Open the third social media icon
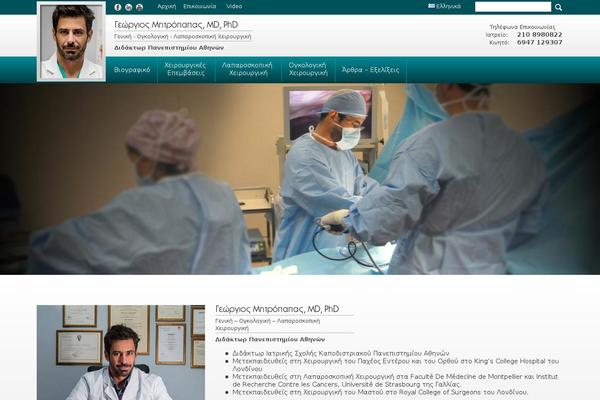This screenshot has width=600, height=400. point(139,7)
